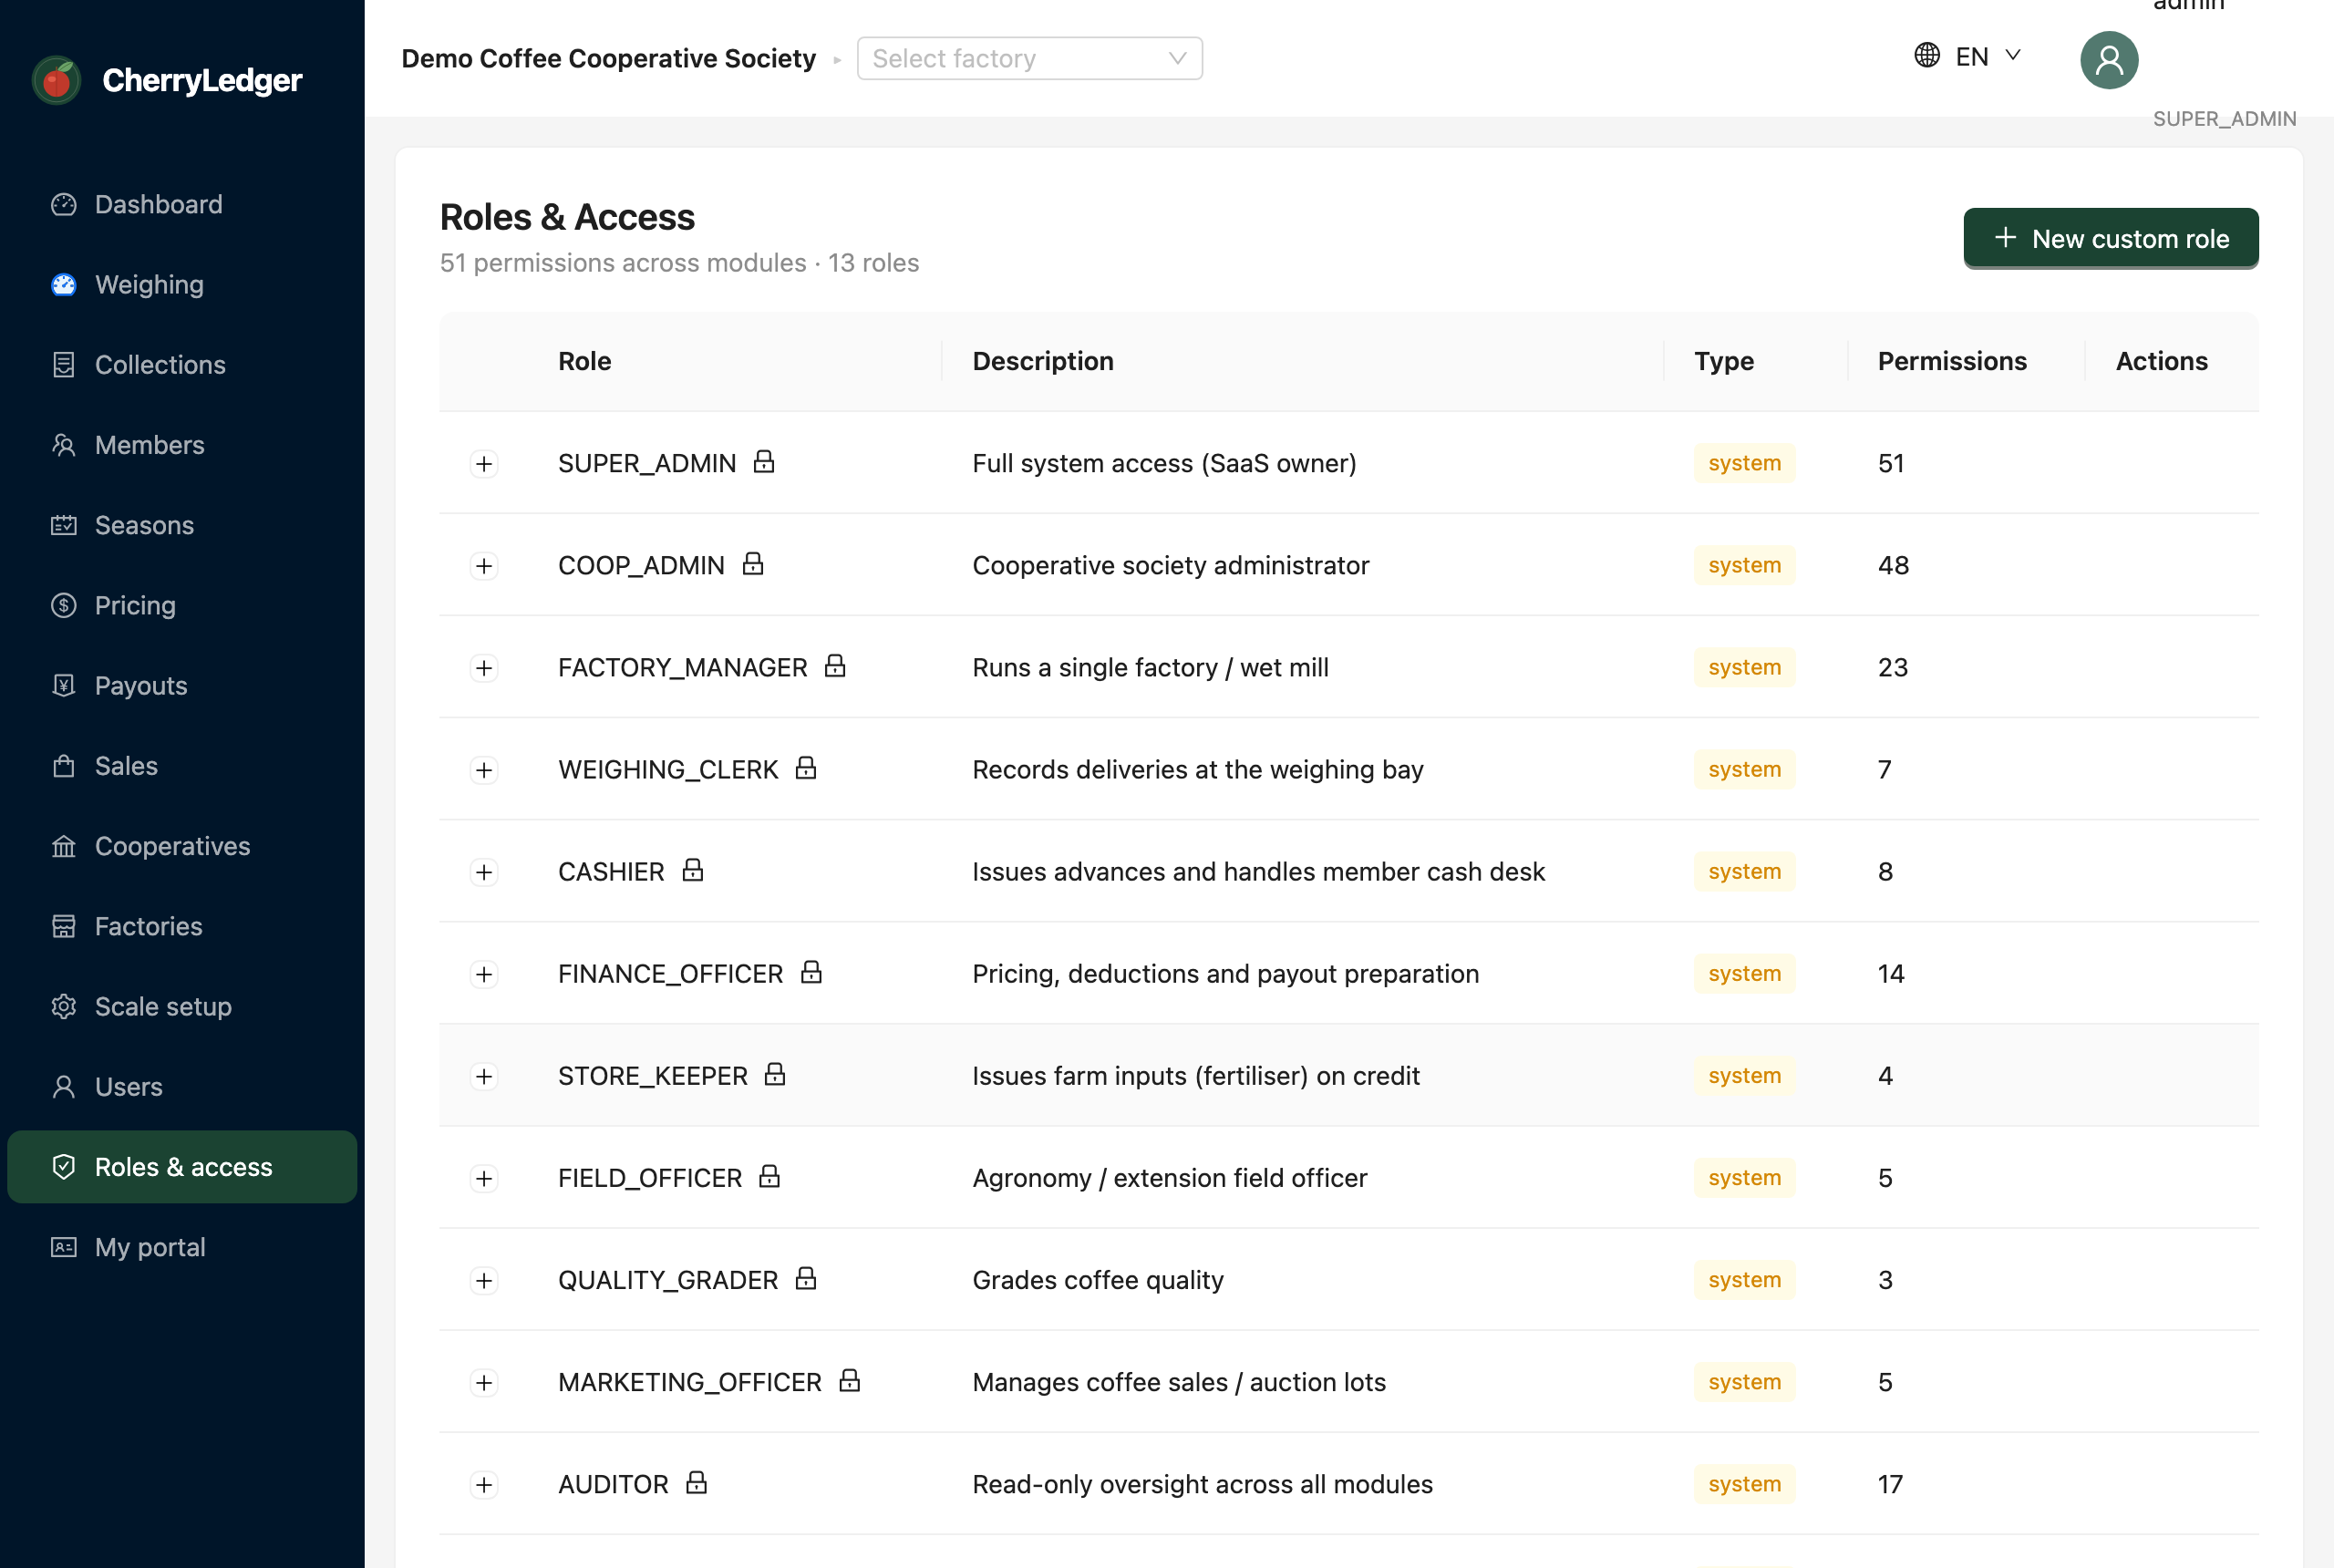Click the system tag in AUDITOR row
Screen dimensions: 2334x1568
(x=1744, y=1484)
